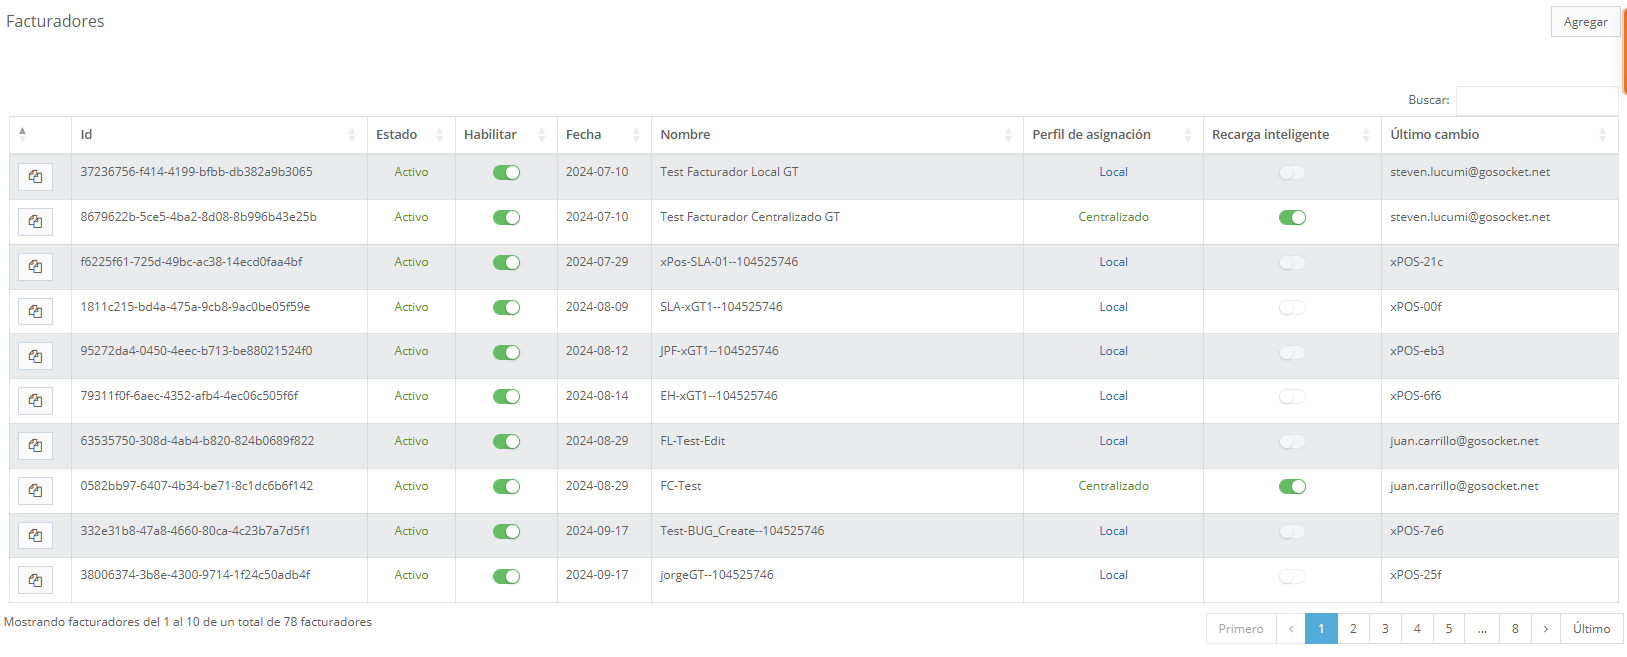Image resolution: width=1627 pixels, height=657 pixels.
Task: Click name Test Facturador Centralizado GT
Action: click(x=750, y=217)
